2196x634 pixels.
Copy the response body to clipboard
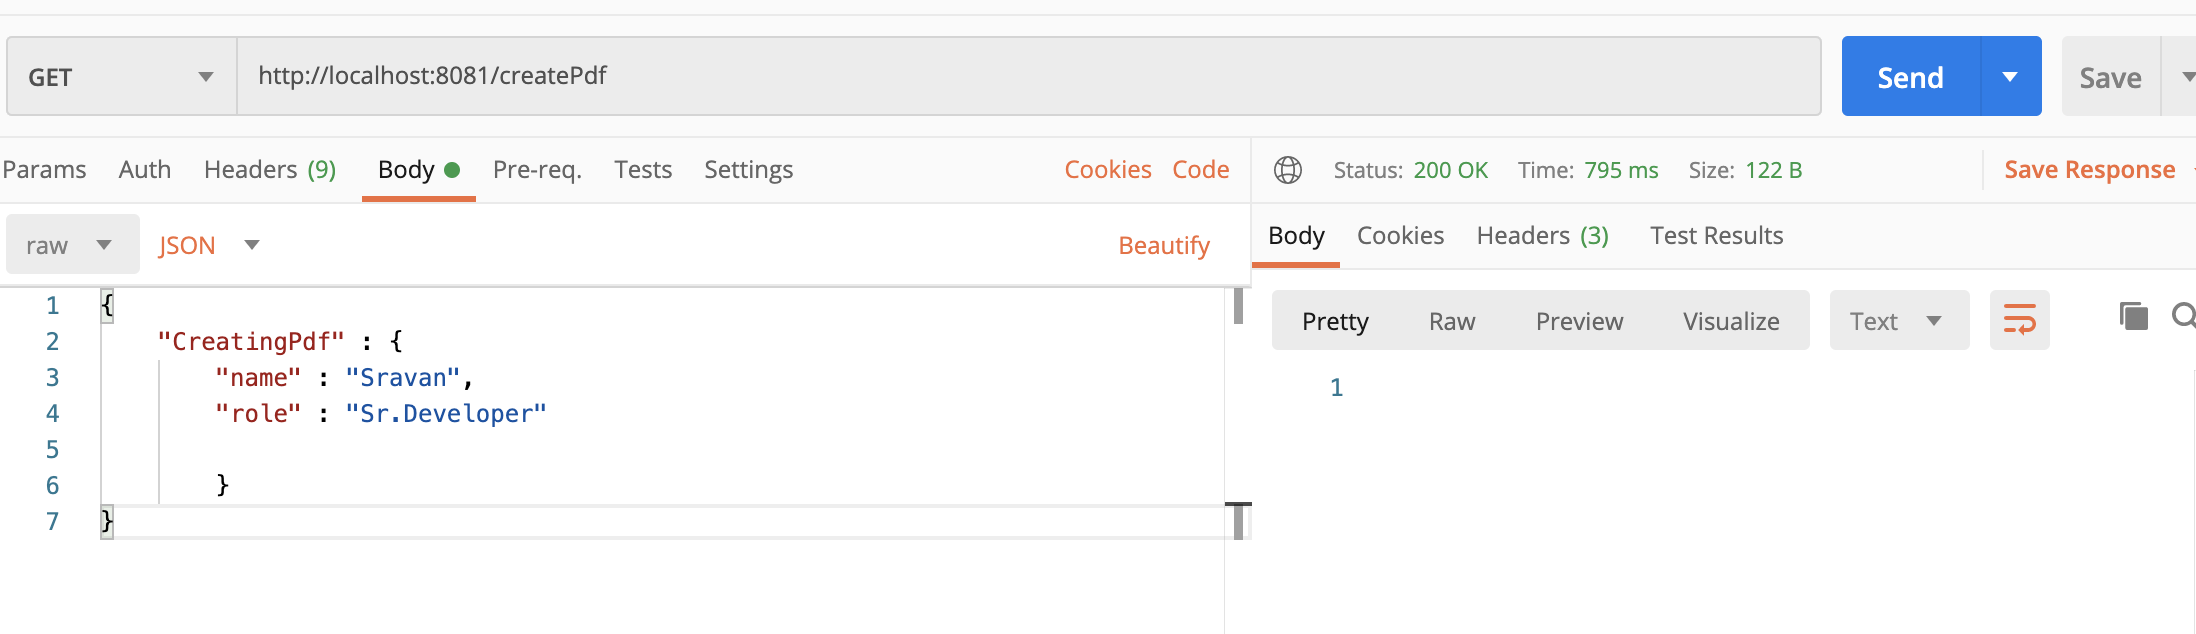[2133, 317]
